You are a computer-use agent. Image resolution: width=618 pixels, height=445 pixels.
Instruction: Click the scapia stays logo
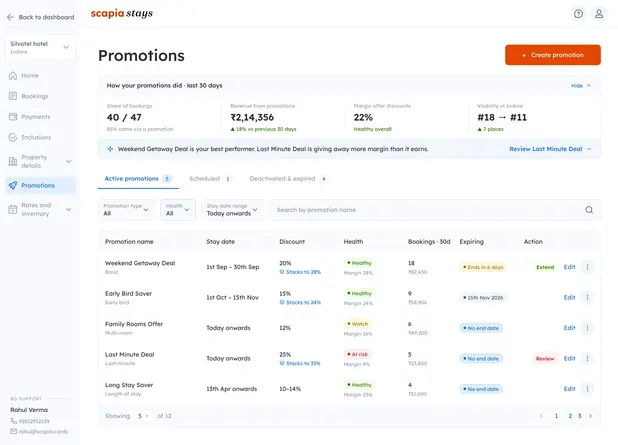point(122,13)
